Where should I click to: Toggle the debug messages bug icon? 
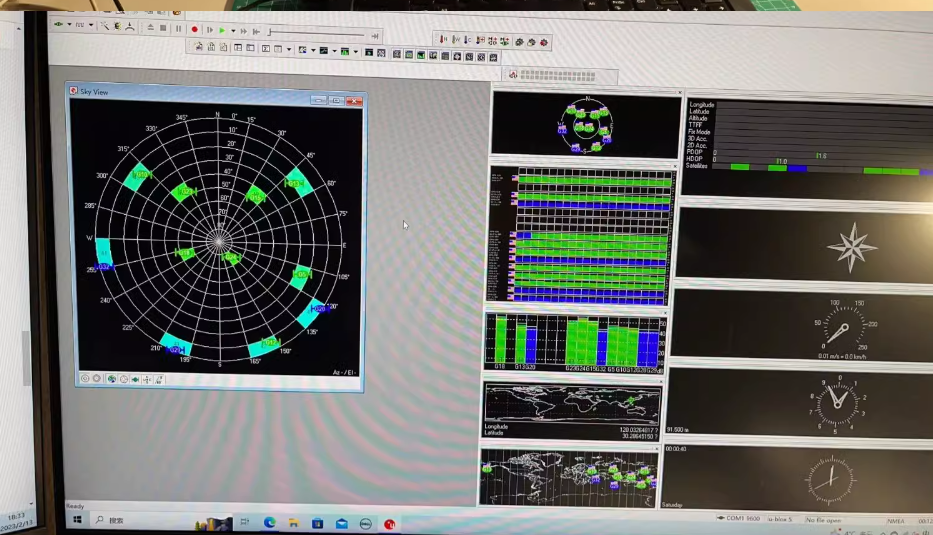[117, 26]
